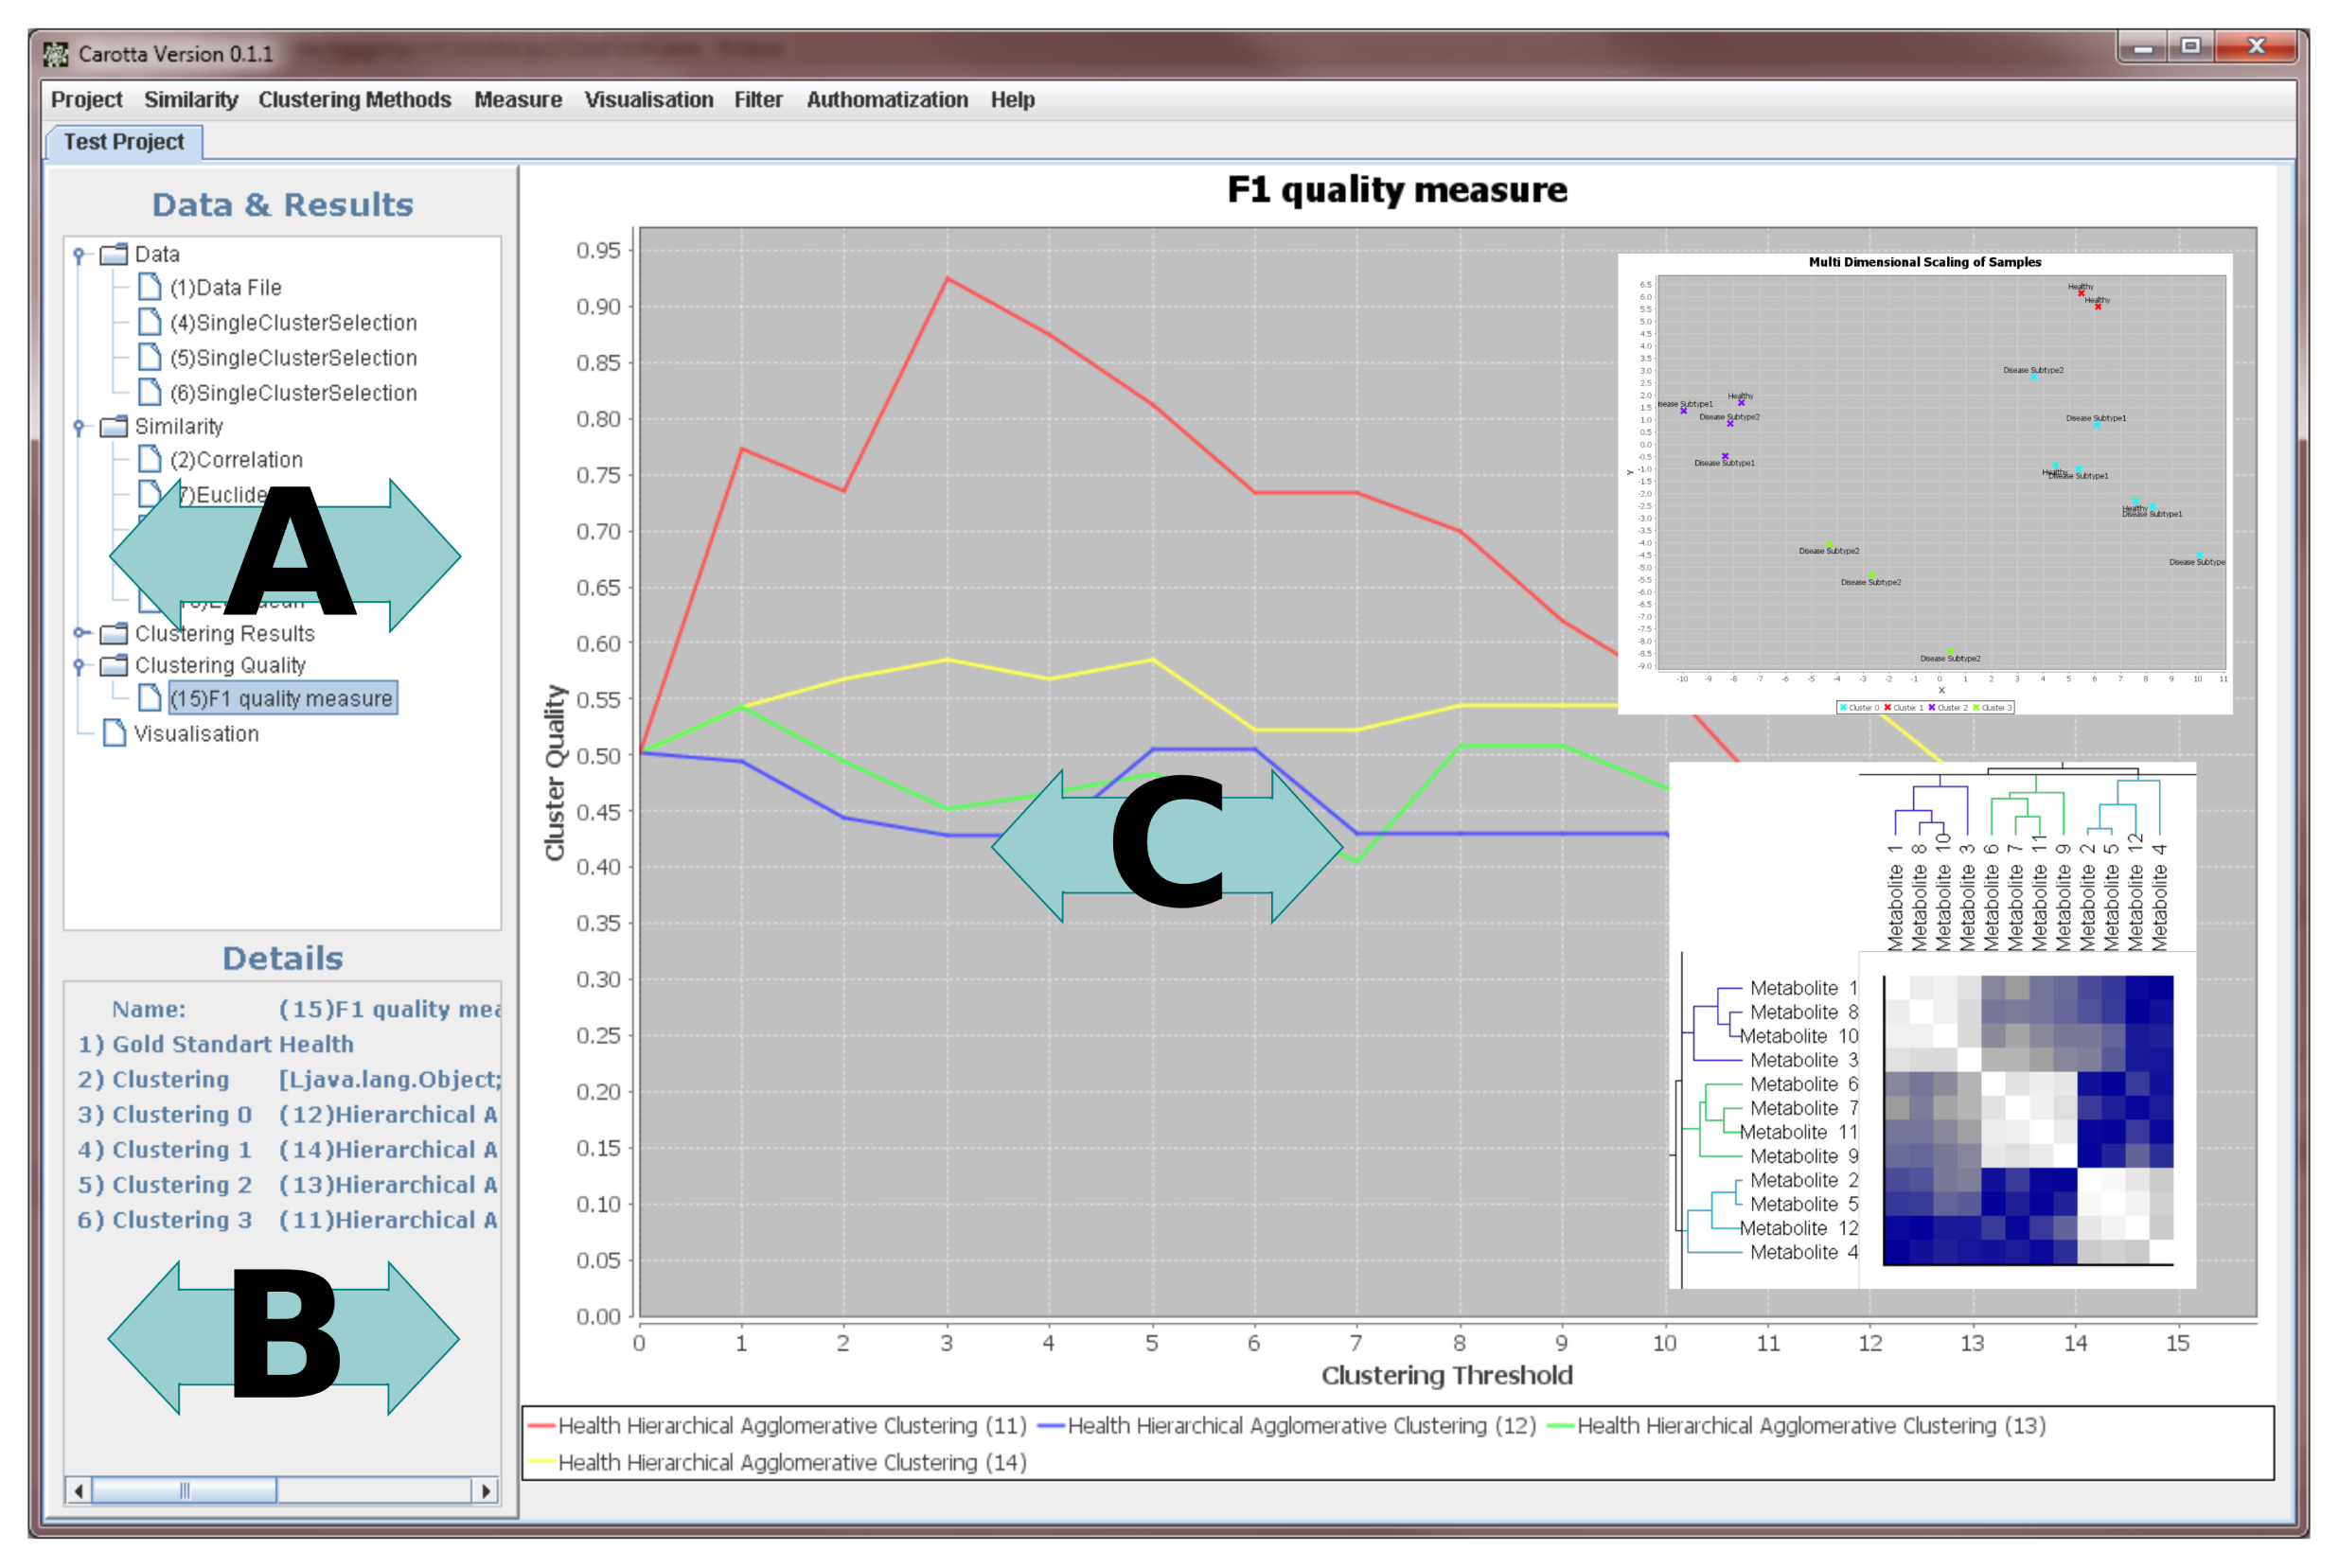Click the Visualisation document icon
The width and height of the screenshot is (2339, 1568).
(x=115, y=734)
